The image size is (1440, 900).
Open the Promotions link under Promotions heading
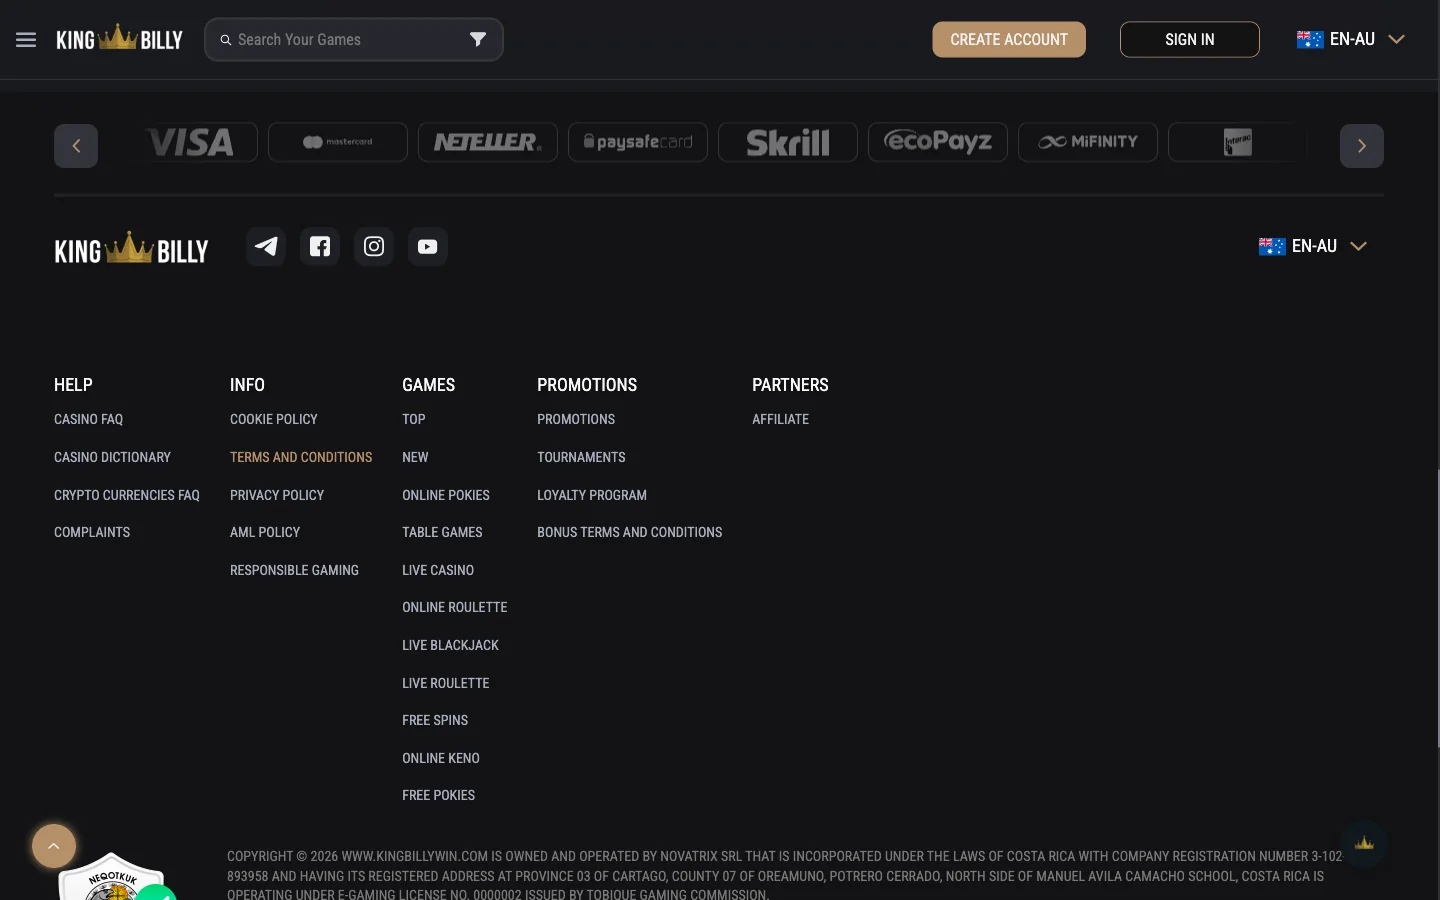click(576, 419)
